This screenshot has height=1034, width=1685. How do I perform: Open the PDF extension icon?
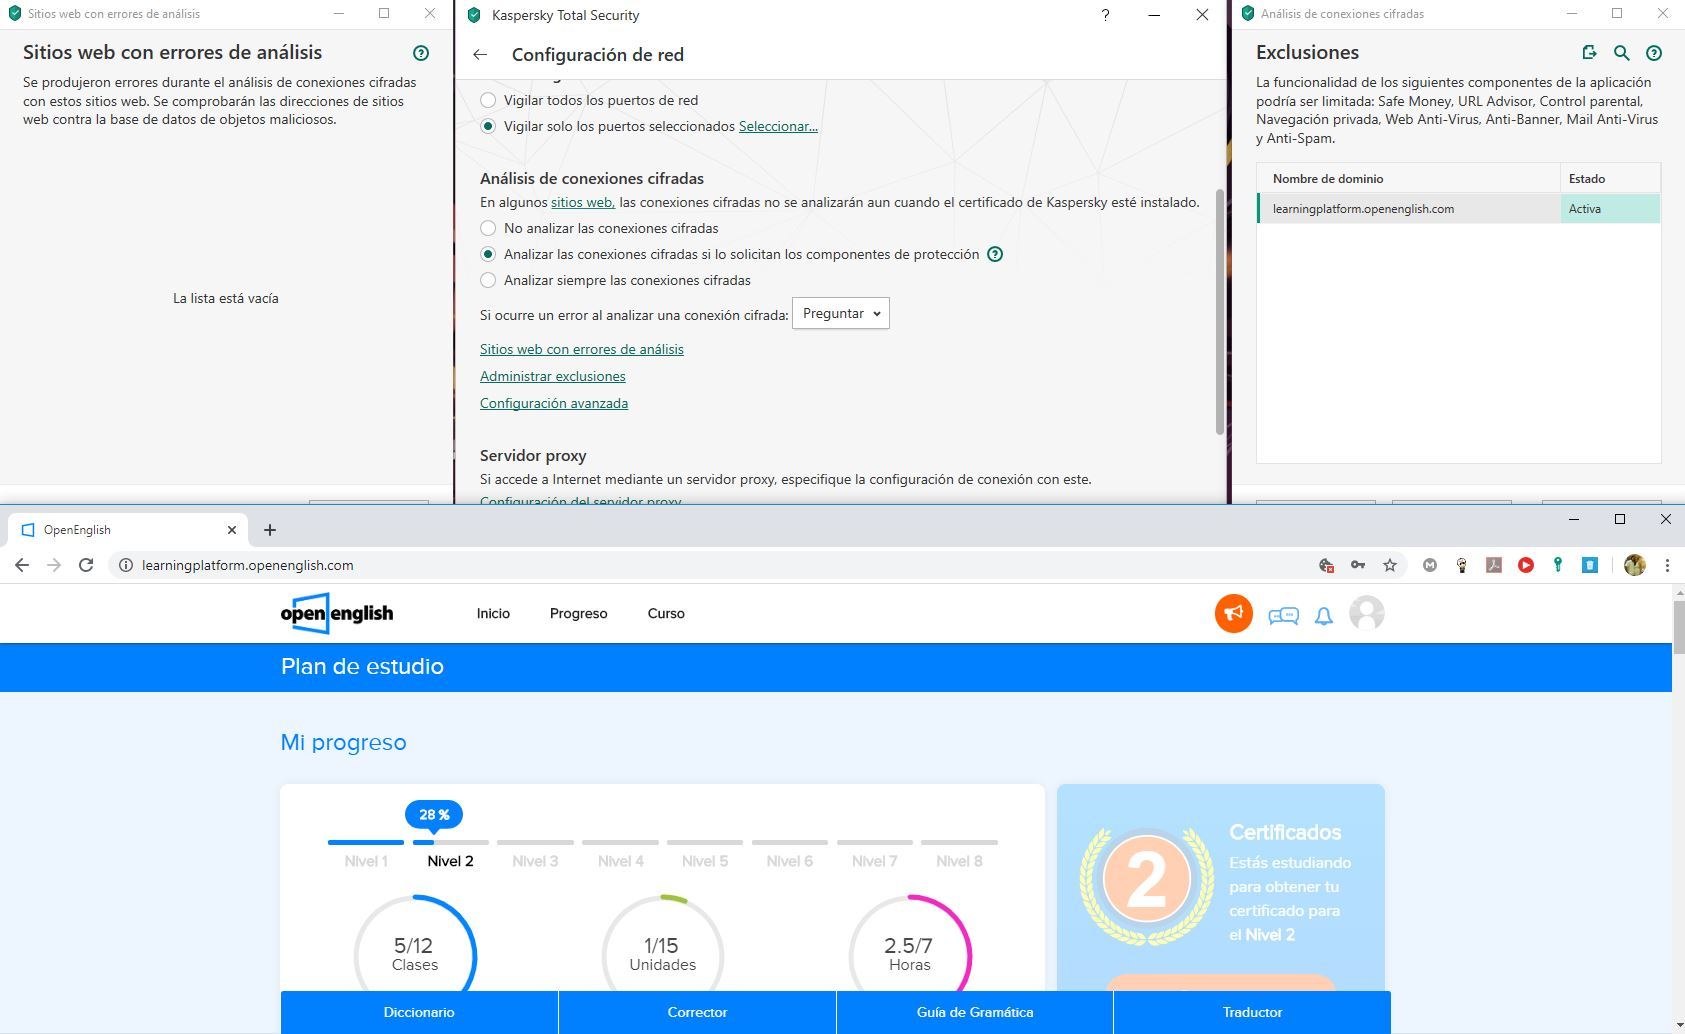(x=1494, y=565)
